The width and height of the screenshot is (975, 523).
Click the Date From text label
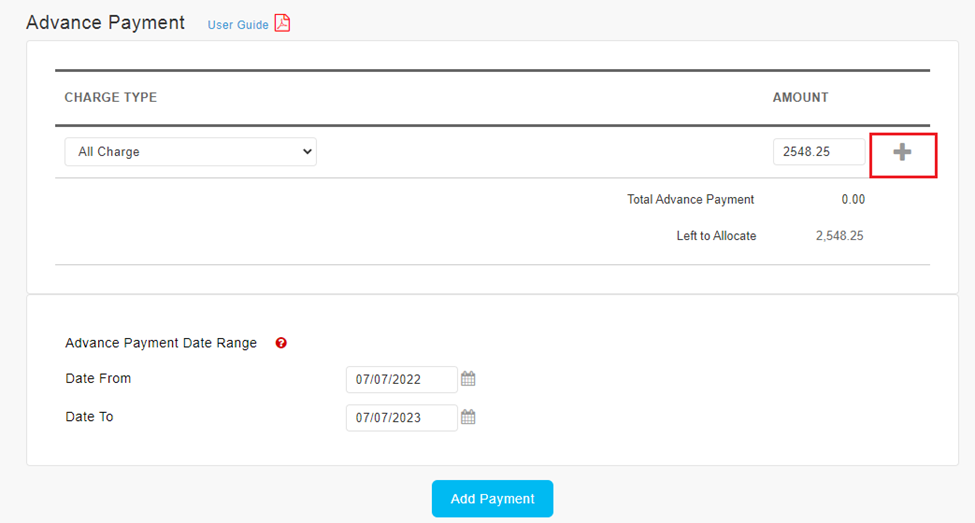[x=98, y=379]
